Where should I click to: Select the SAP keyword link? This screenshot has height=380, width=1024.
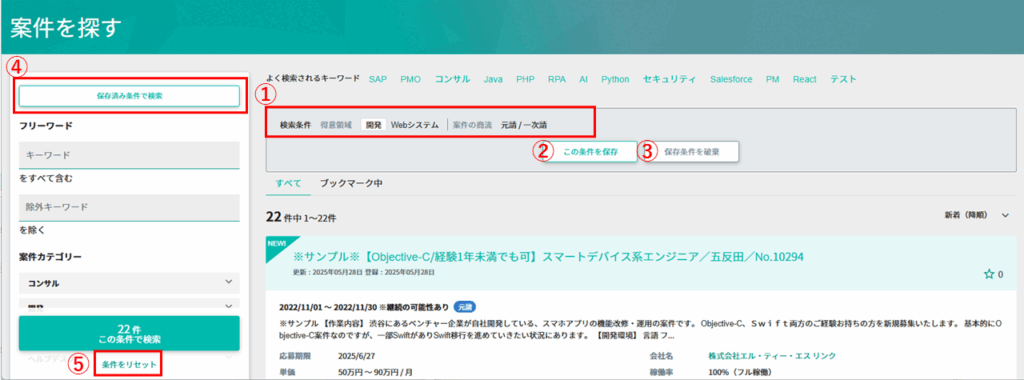377,79
